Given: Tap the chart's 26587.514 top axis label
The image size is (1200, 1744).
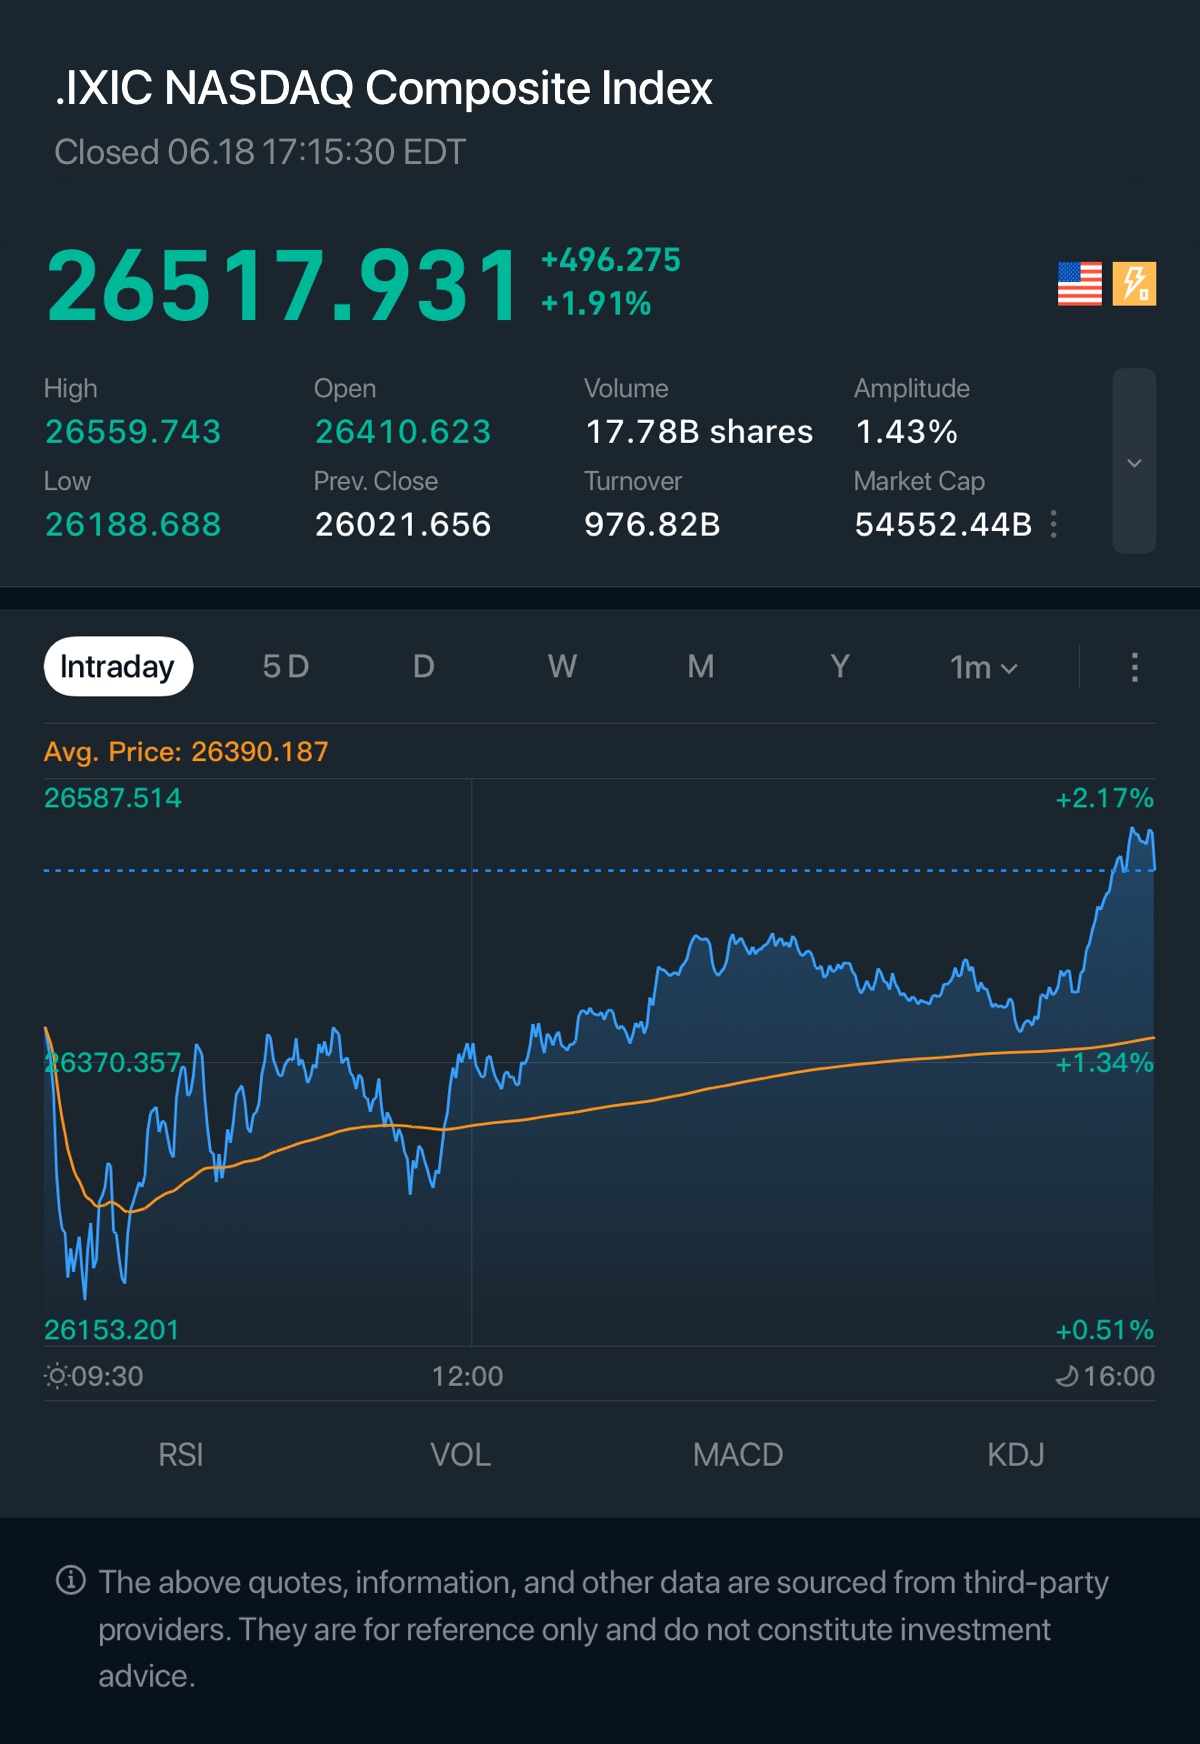Looking at the screenshot, I should pos(113,798).
